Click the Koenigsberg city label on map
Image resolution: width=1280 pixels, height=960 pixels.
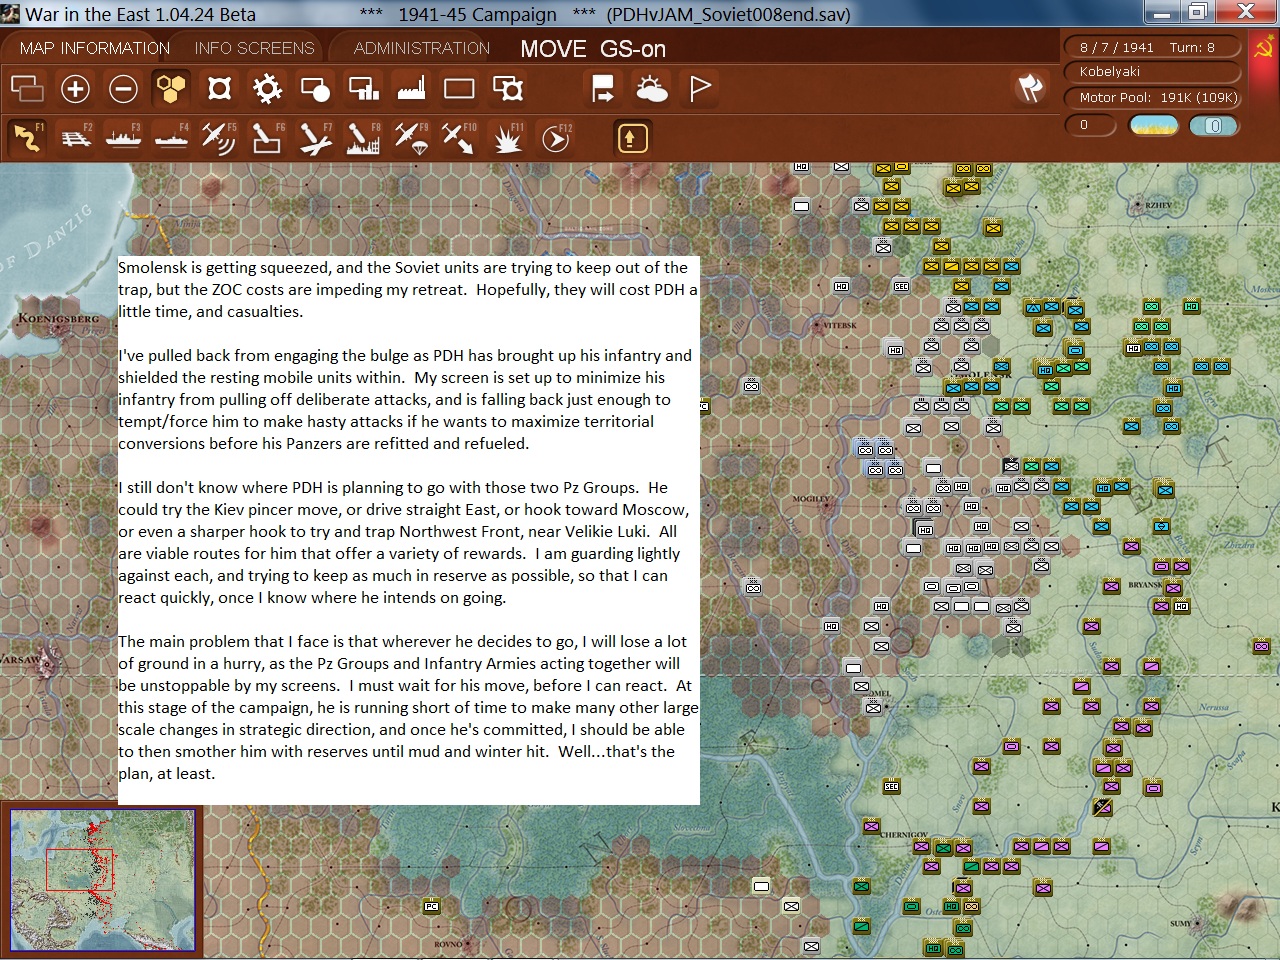pyautogui.click(x=59, y=319)
